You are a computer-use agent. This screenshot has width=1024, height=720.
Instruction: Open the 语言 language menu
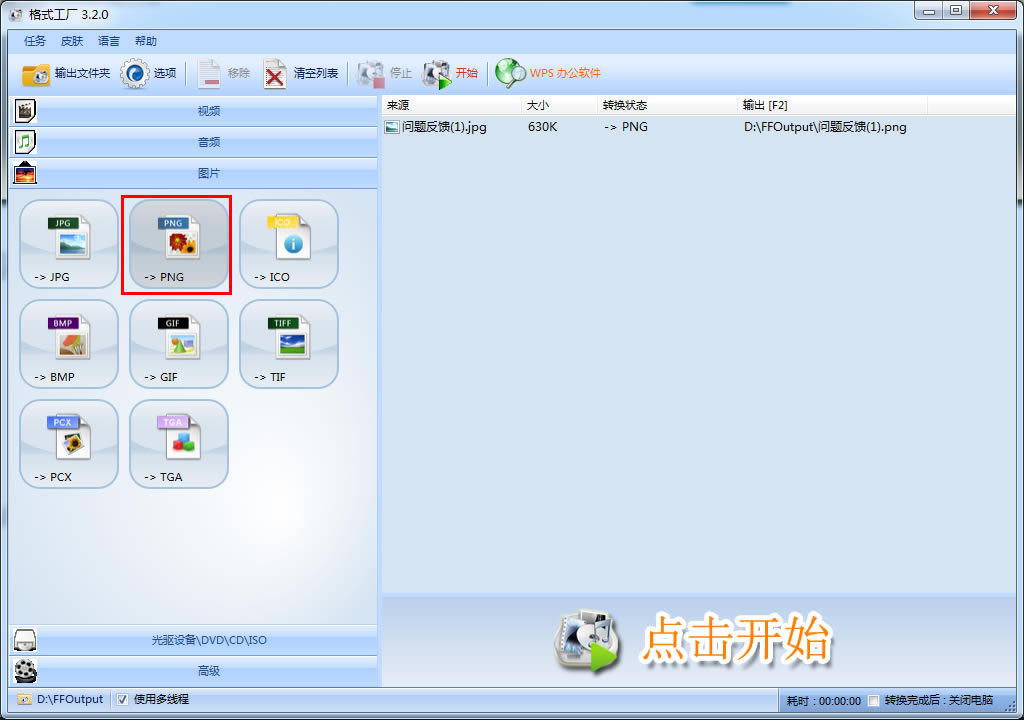[x=108, y=41]
